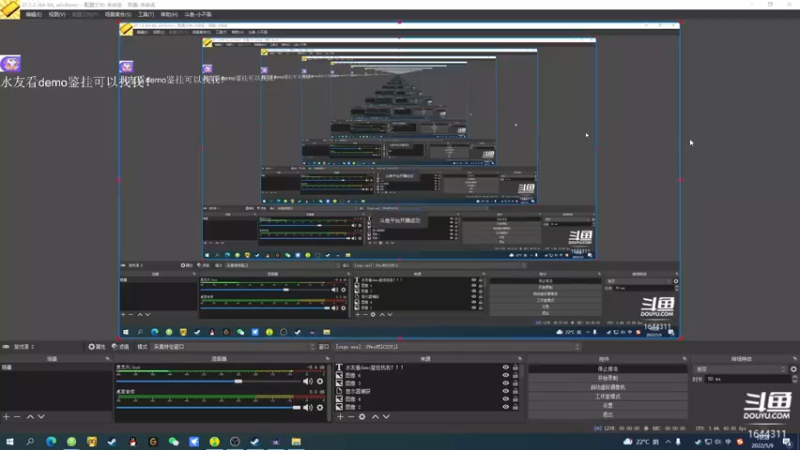800x450 pixels.
Task: Mute the microphone audio speaker icon
Action: click(308, 381)
